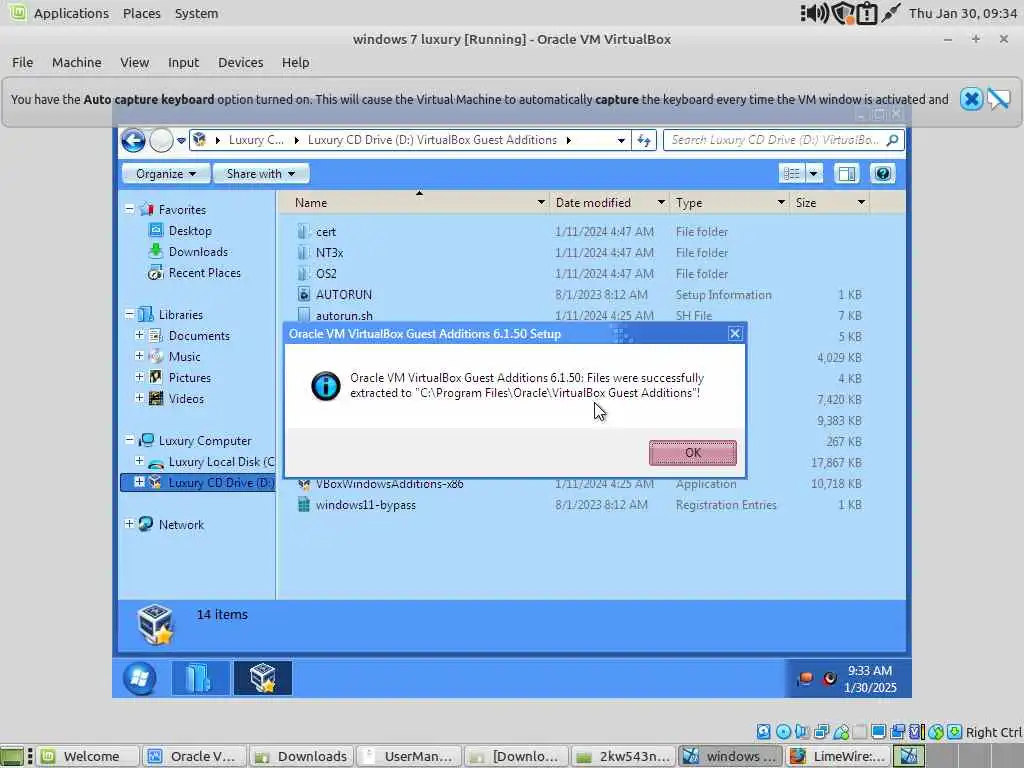Open the recent locations dropdown arrow
This screenshot has height=768, width=1024.
click(x=181, y=140)
